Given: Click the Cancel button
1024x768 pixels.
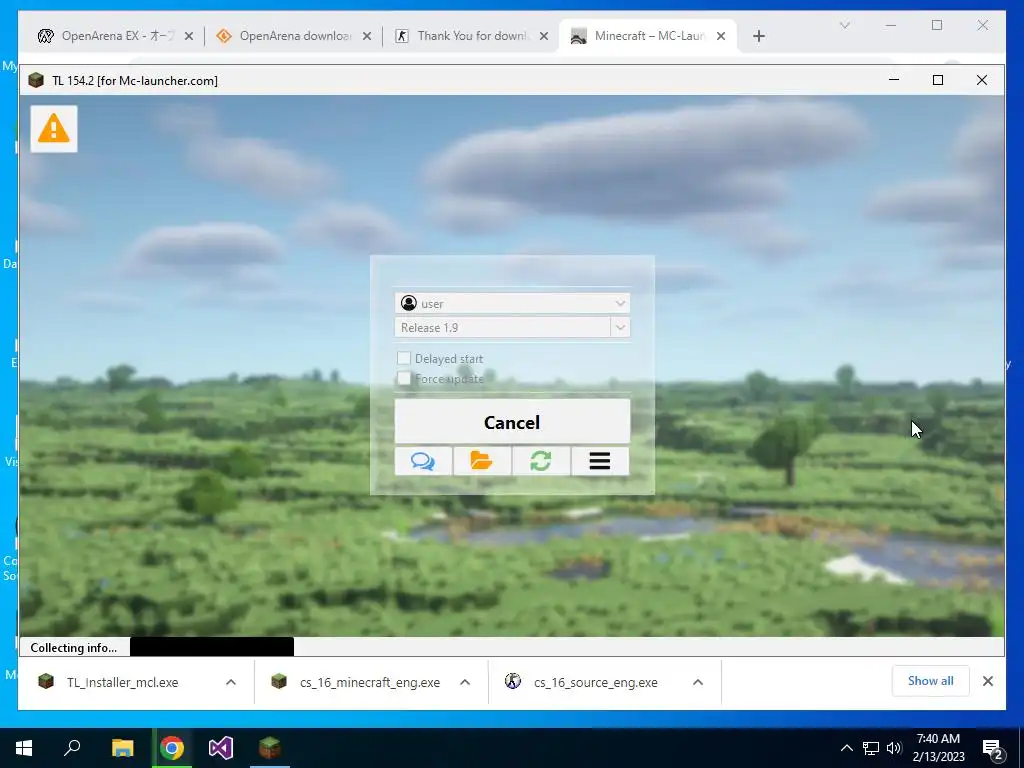Looking at the screenshot, I should point(512,422).
